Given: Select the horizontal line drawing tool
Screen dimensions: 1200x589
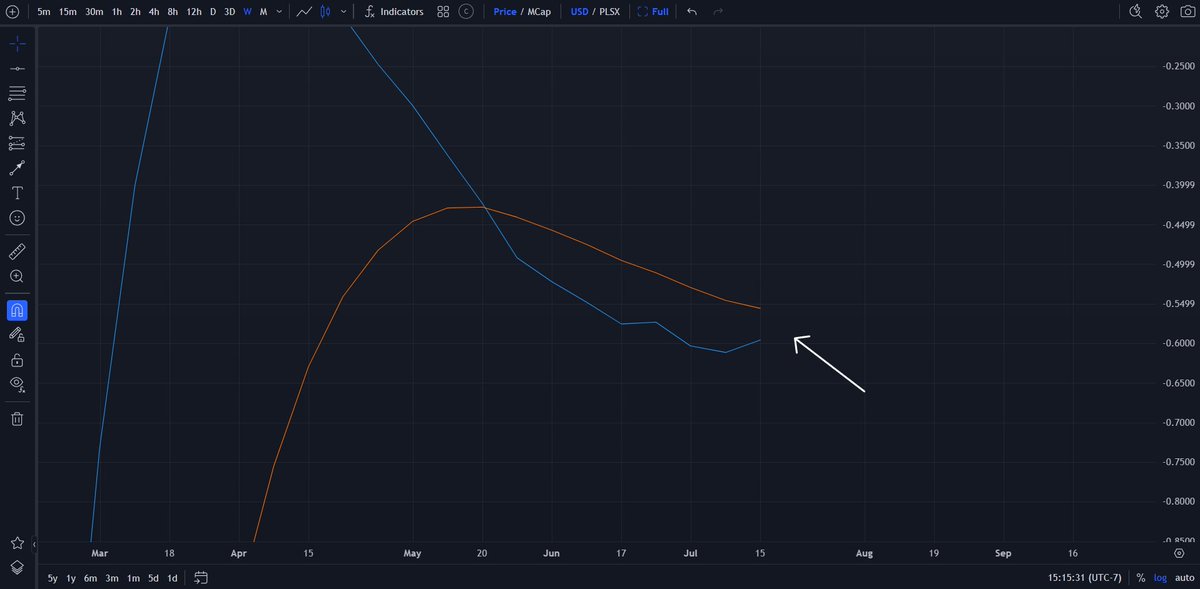Looking at the screenshot, I should pos(17,68).
